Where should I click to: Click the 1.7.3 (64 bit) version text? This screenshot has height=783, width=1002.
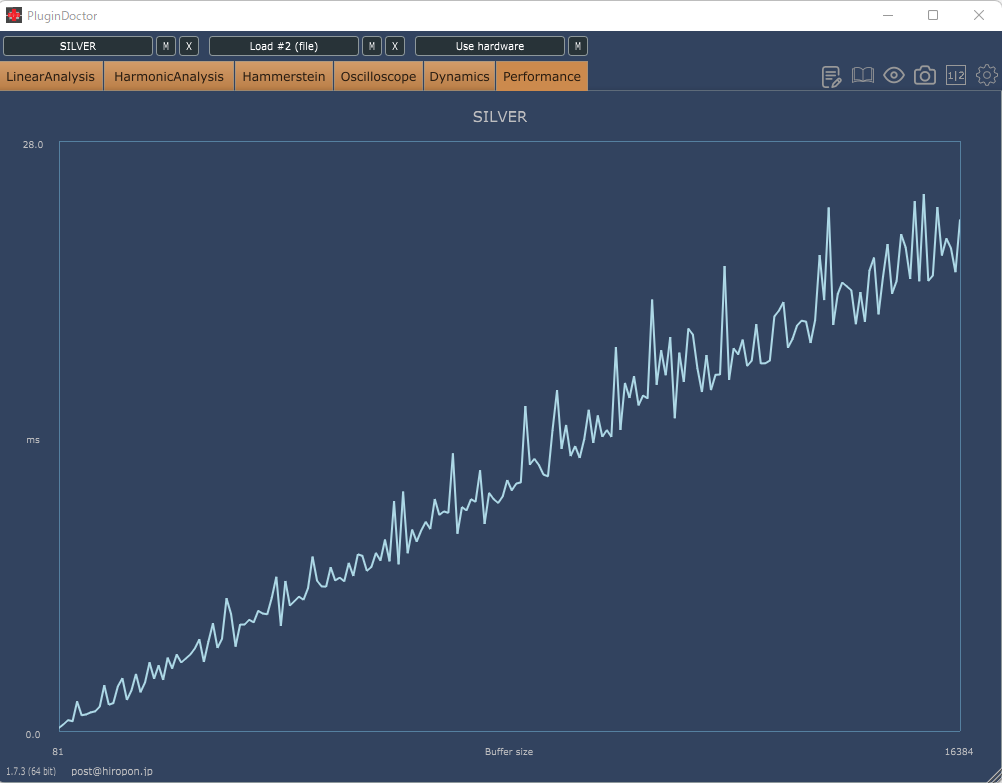31,771
